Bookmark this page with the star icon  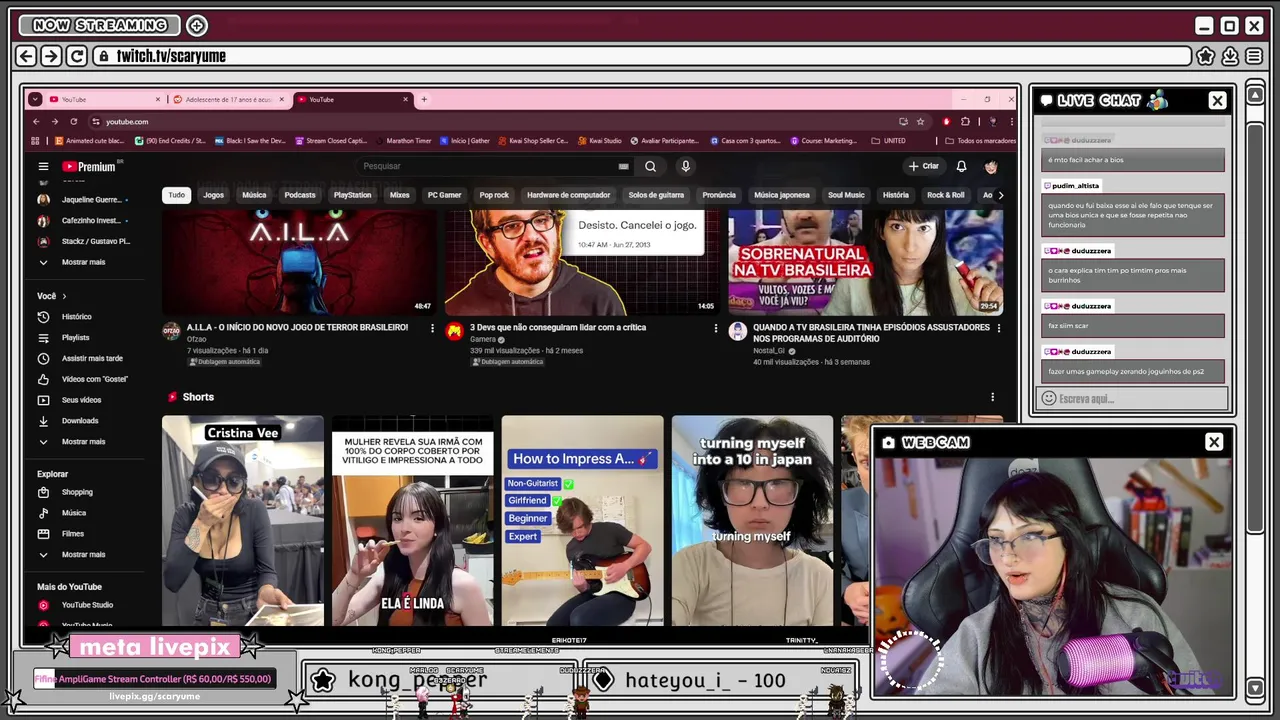point(921,122)
